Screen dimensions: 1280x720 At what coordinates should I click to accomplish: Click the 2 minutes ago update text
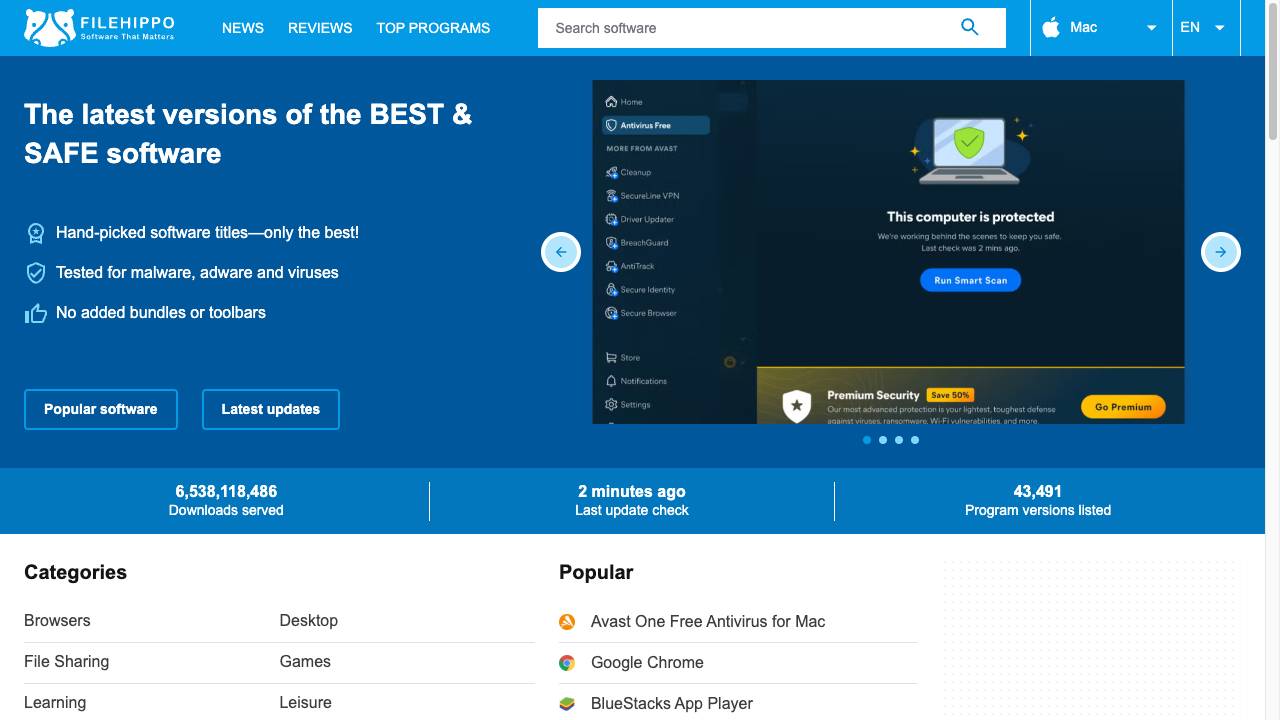(x=632, y=491)
